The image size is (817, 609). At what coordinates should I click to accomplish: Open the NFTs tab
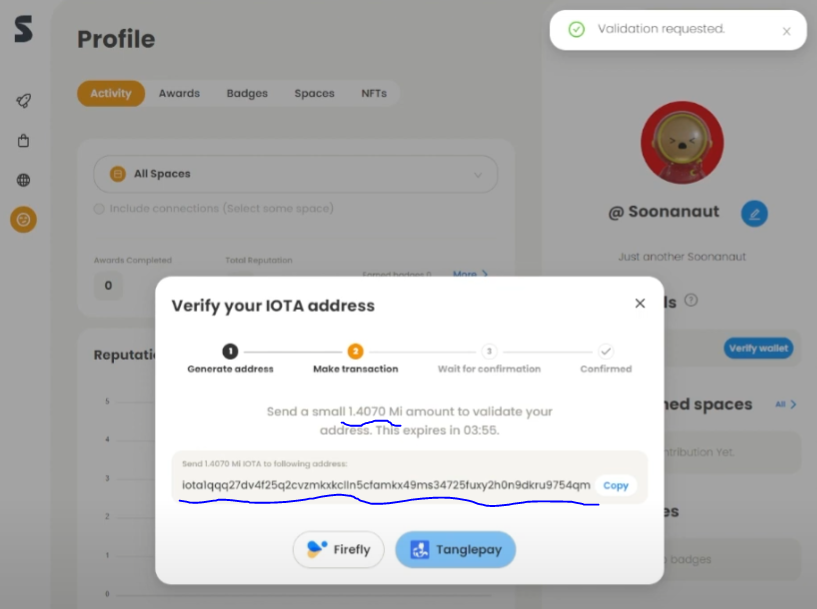point(374,94)
